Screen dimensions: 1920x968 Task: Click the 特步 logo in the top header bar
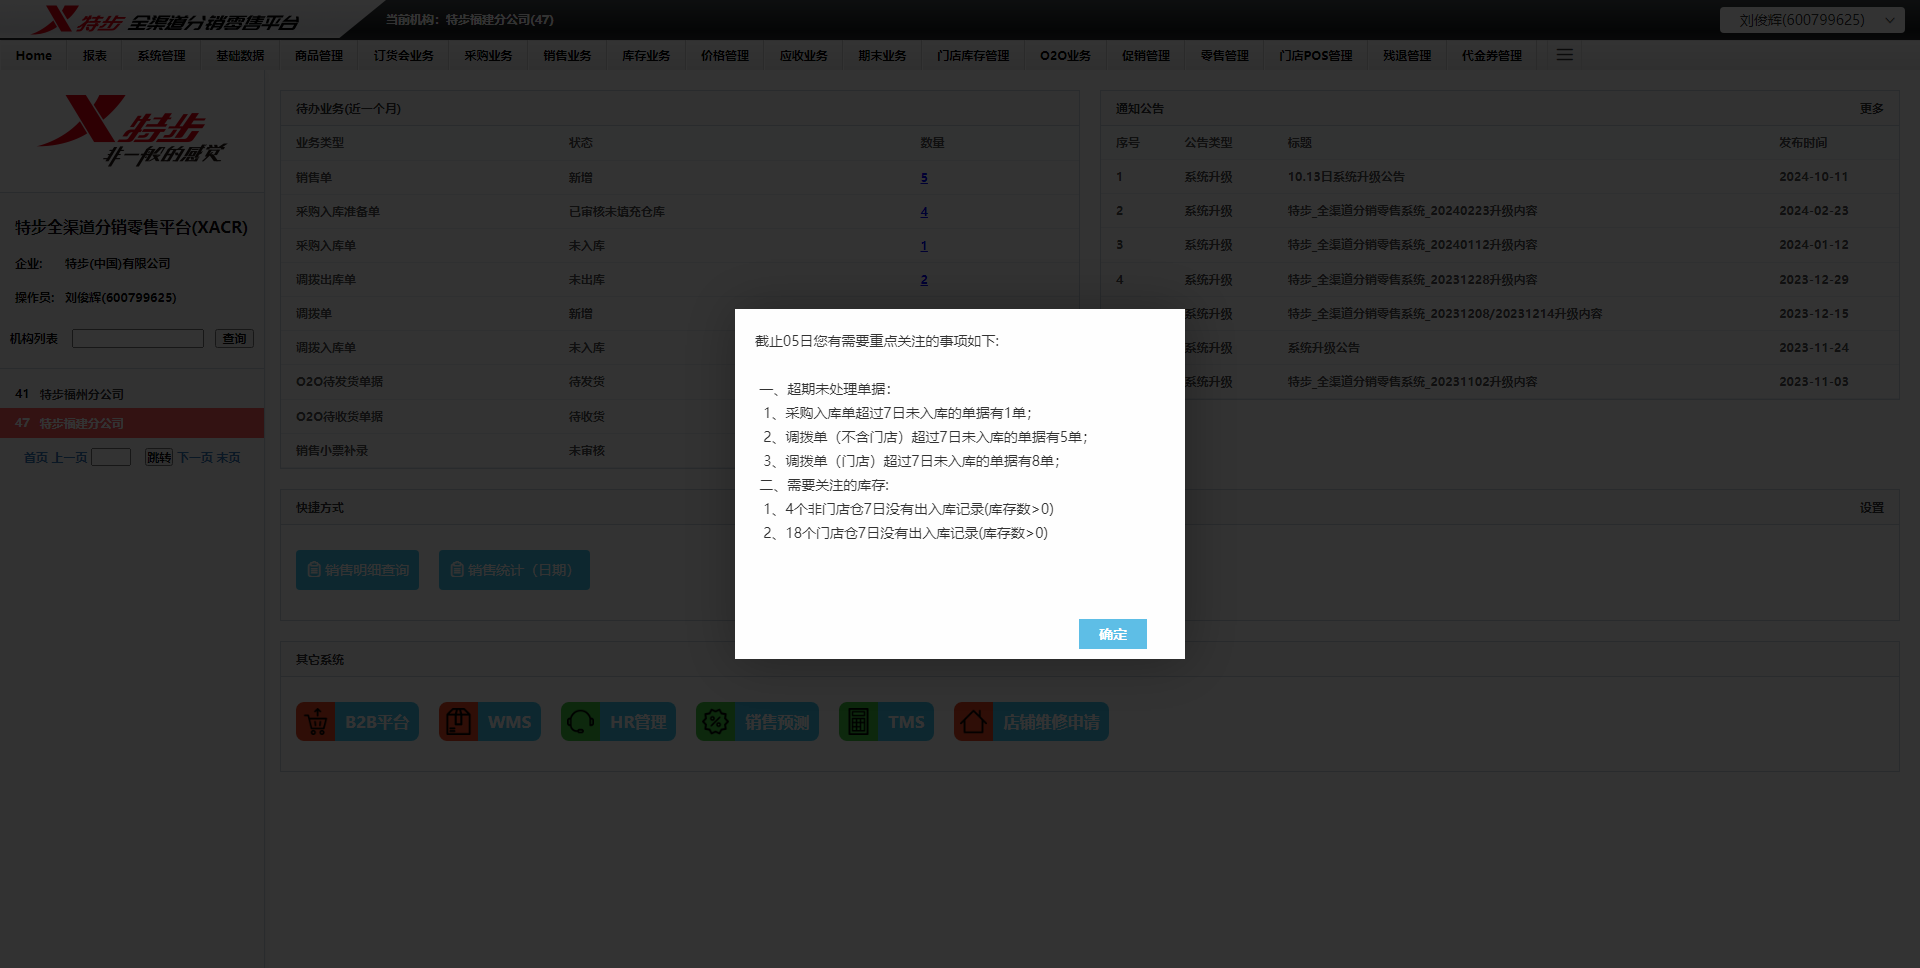[165, 20]
